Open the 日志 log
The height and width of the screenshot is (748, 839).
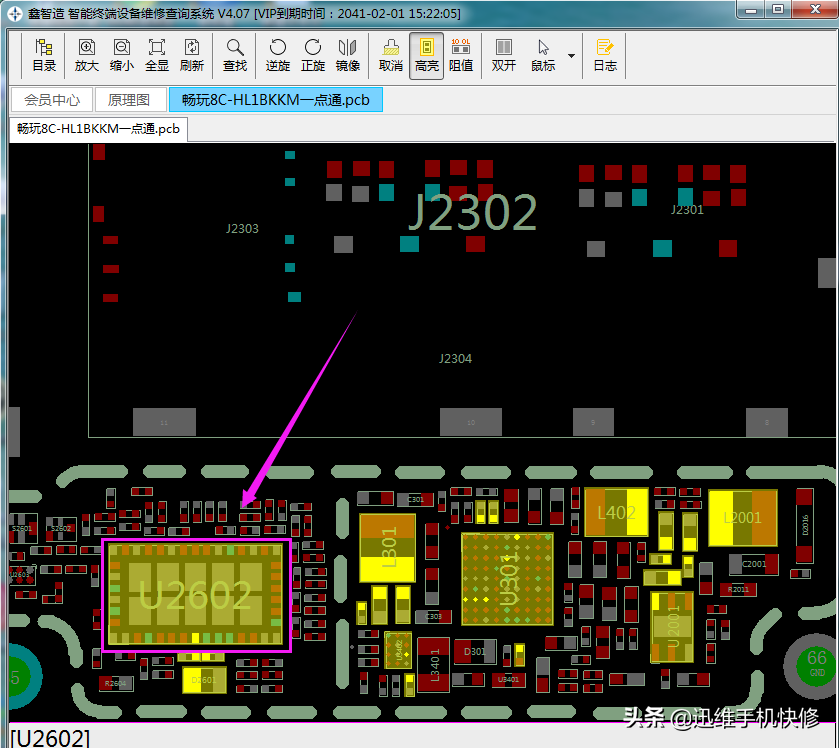click(605, 56)
